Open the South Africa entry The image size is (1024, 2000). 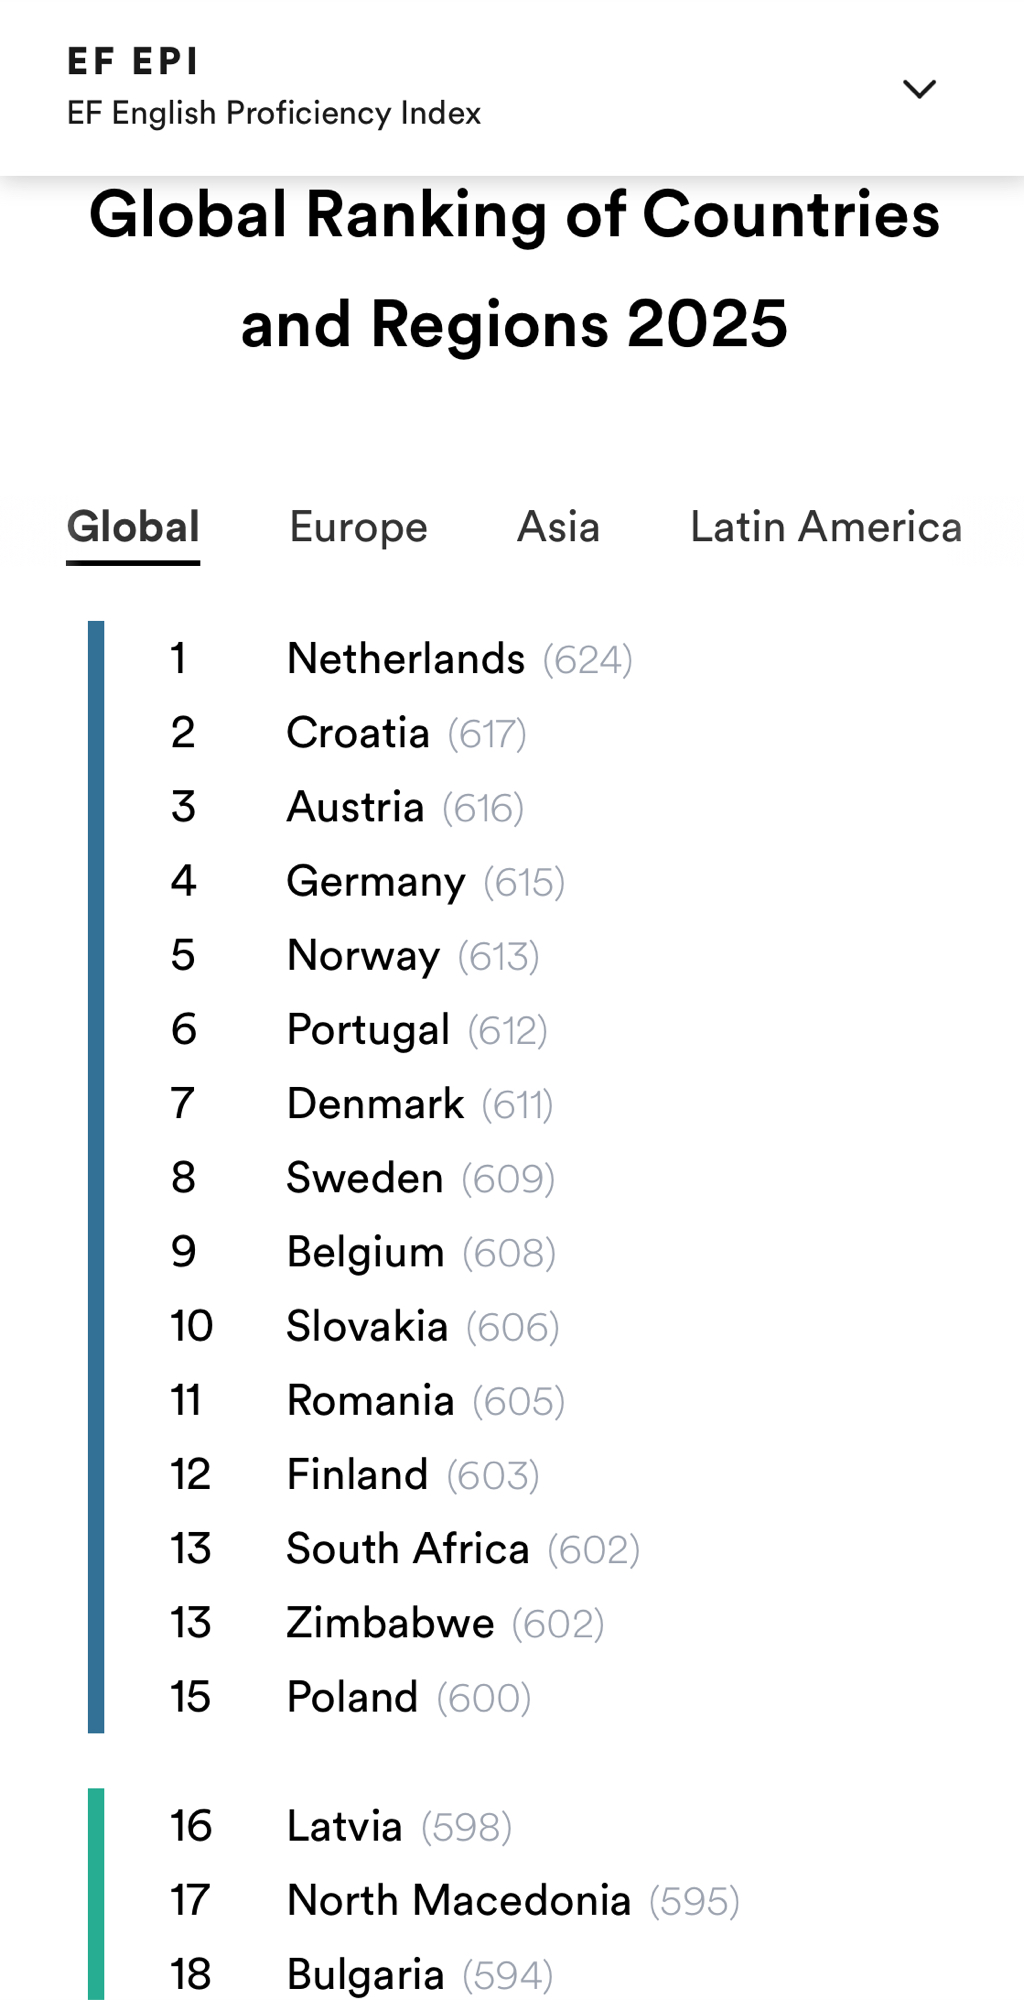click(x=407, y=1549)
